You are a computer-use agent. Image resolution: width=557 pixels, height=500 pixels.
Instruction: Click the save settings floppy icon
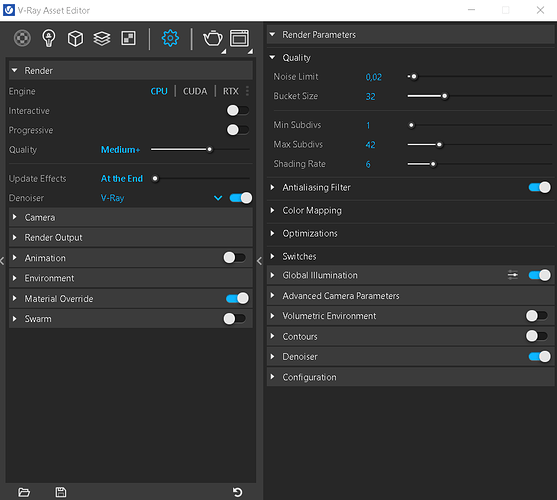click(x=61, y=492)
